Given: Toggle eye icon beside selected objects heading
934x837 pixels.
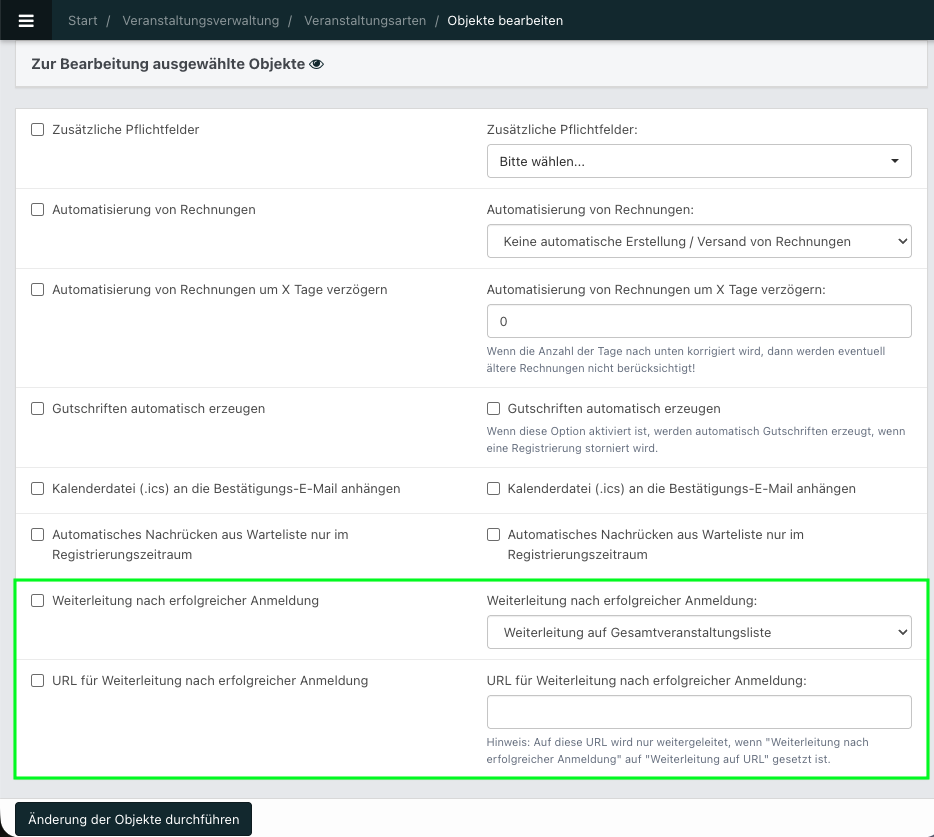Looking at the screenshot, I should coord(317,64).
